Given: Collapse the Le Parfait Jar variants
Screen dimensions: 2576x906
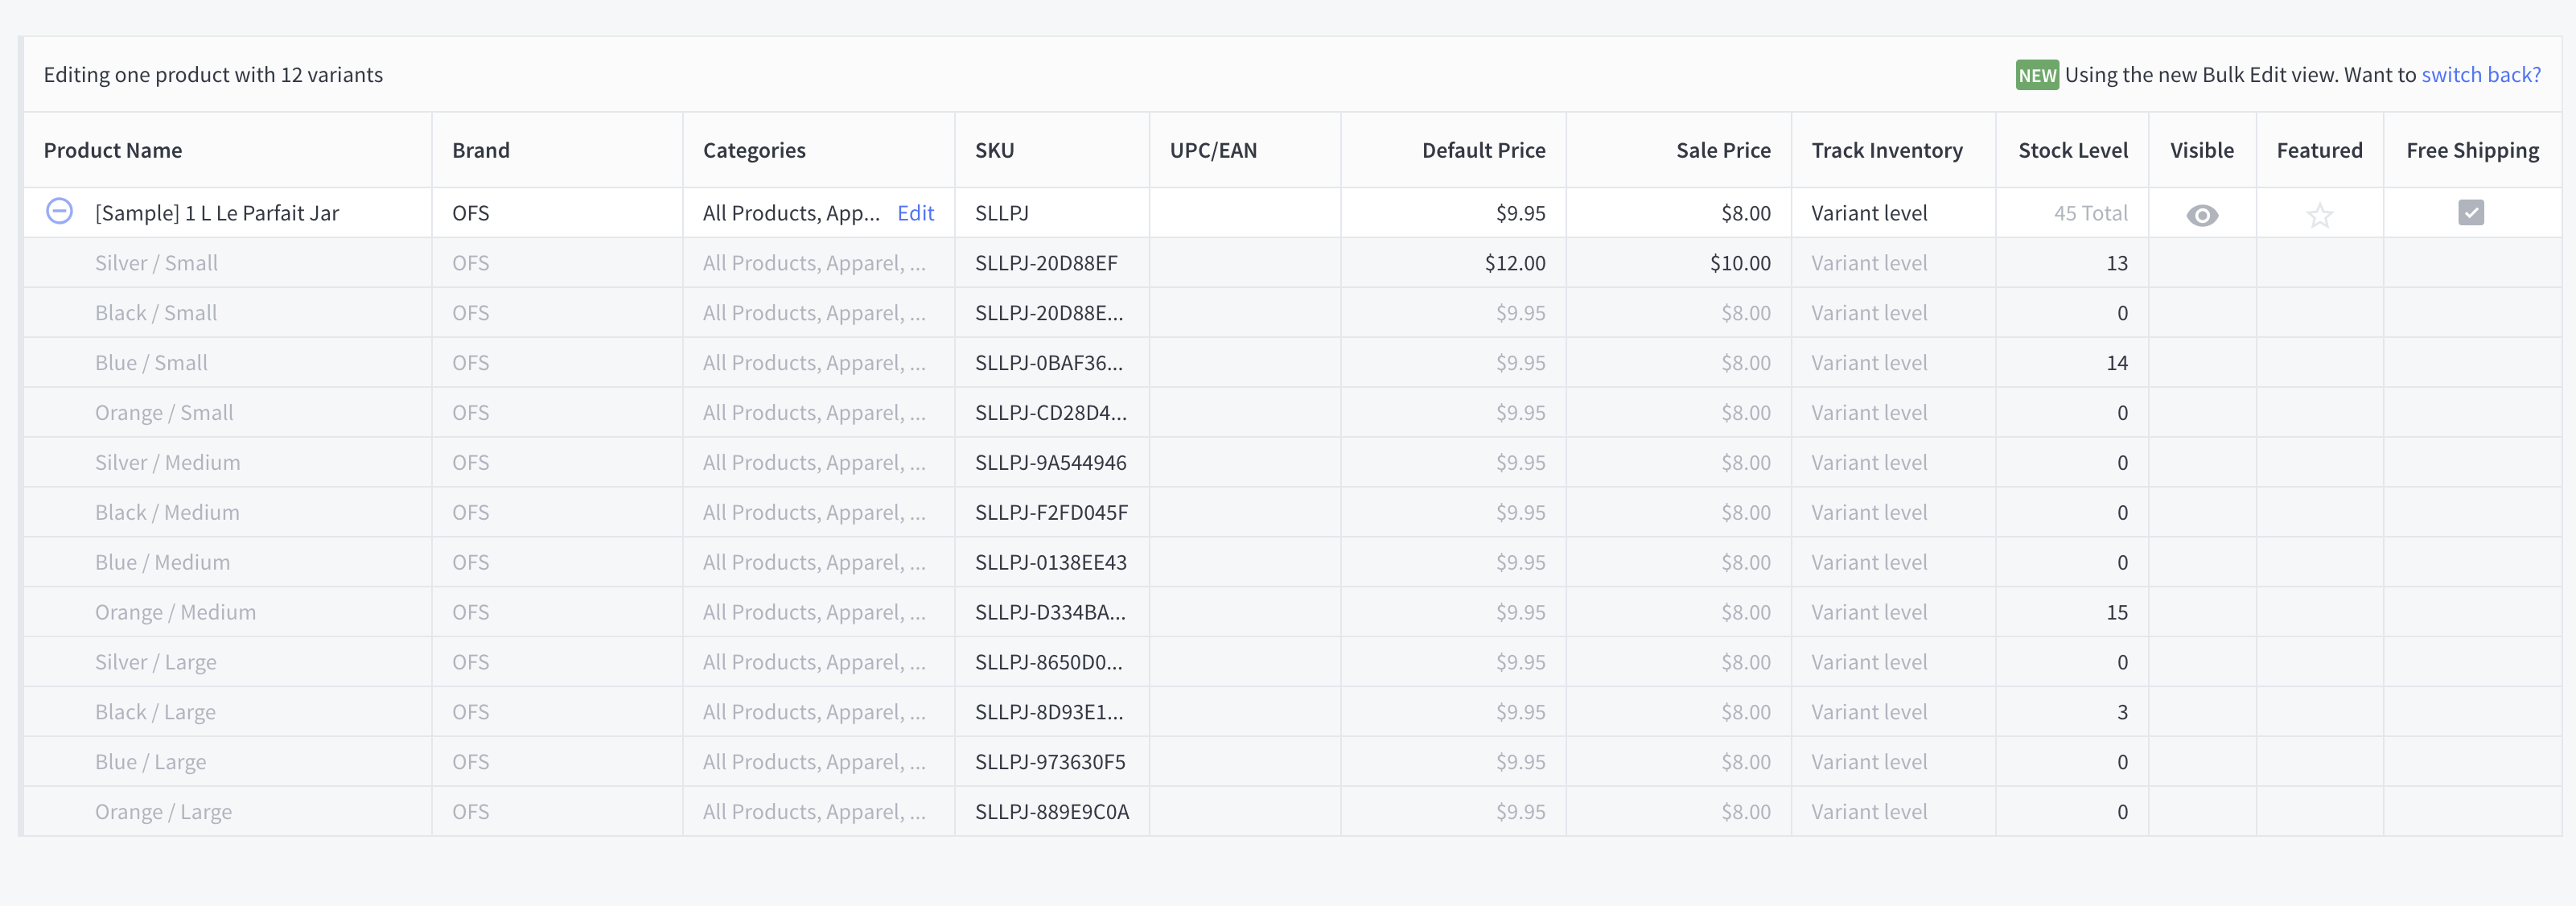Looking at the screenshot, I should pos(60,211).
